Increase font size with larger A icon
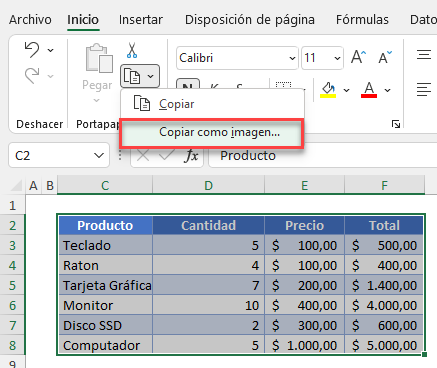This screenshot has width=437, height=368. point(359,57)
